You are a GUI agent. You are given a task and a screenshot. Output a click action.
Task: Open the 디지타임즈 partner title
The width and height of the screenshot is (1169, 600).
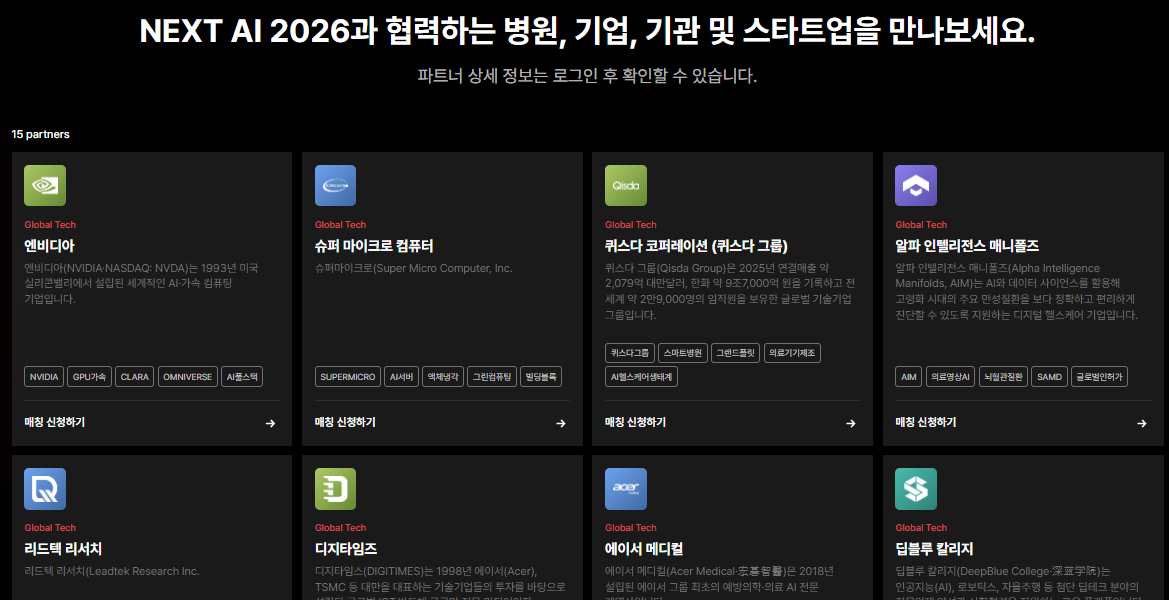[346, 549]
